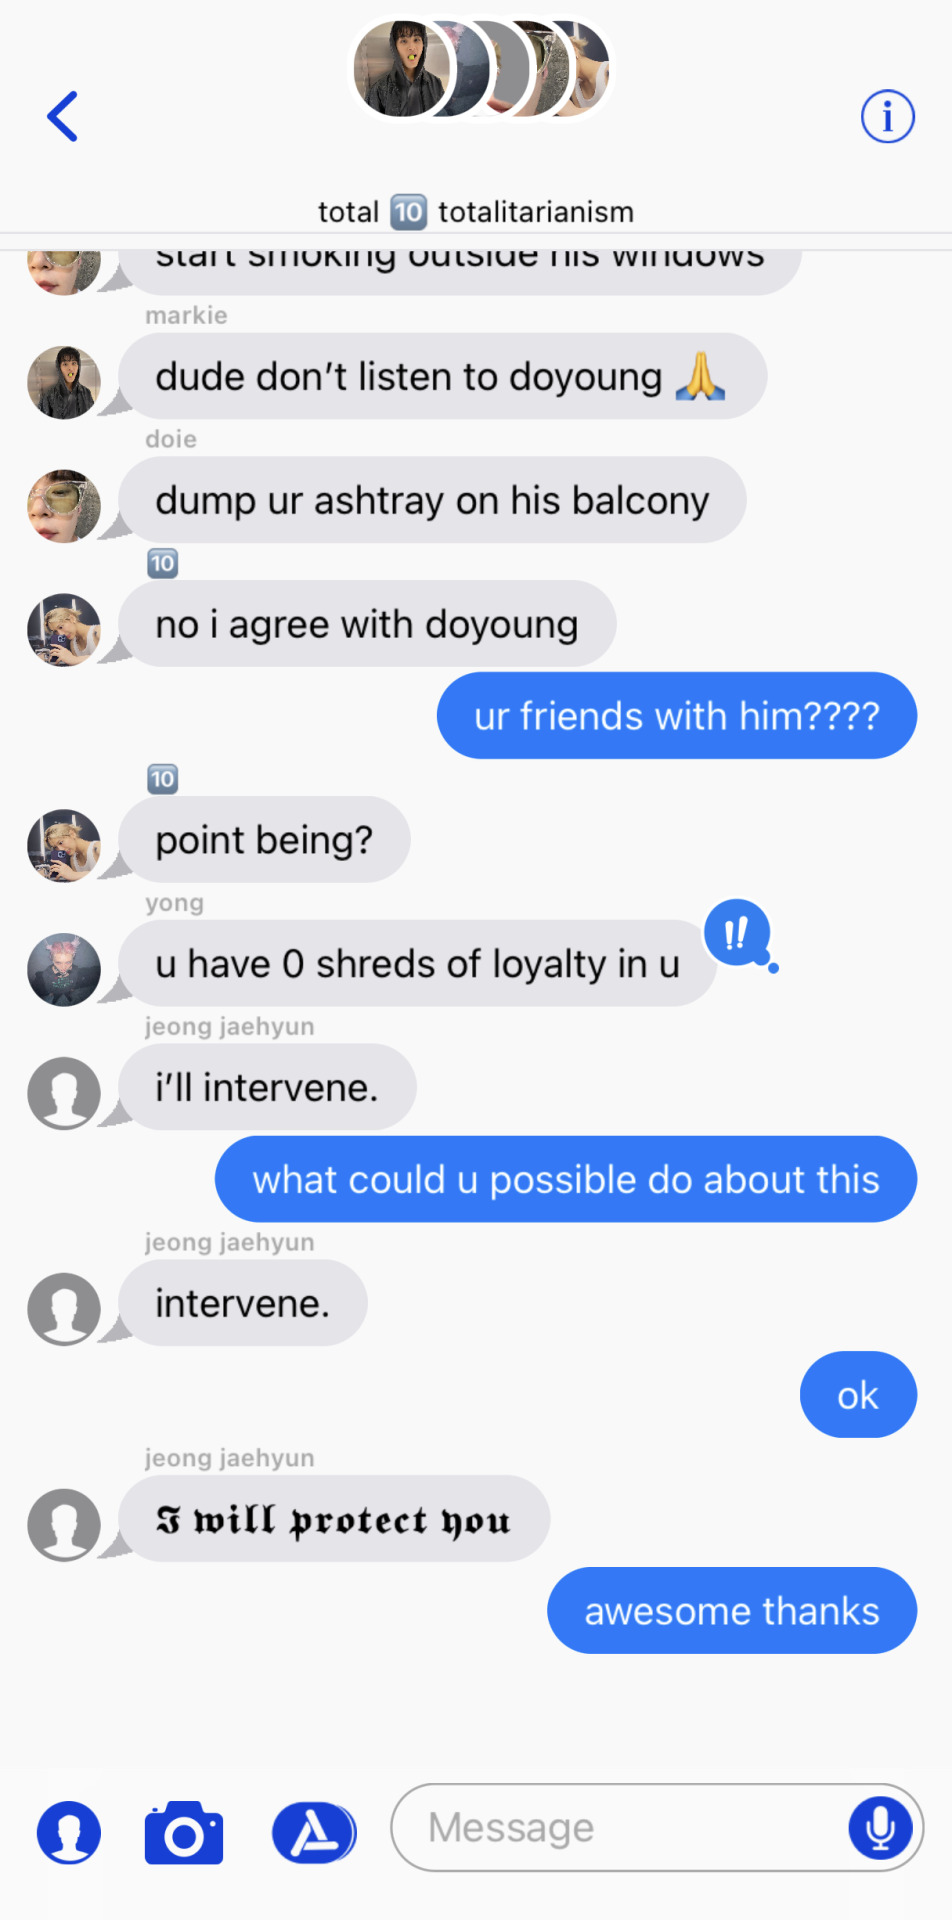Tap the group name "total totalitarianism"

coord(476,212)
